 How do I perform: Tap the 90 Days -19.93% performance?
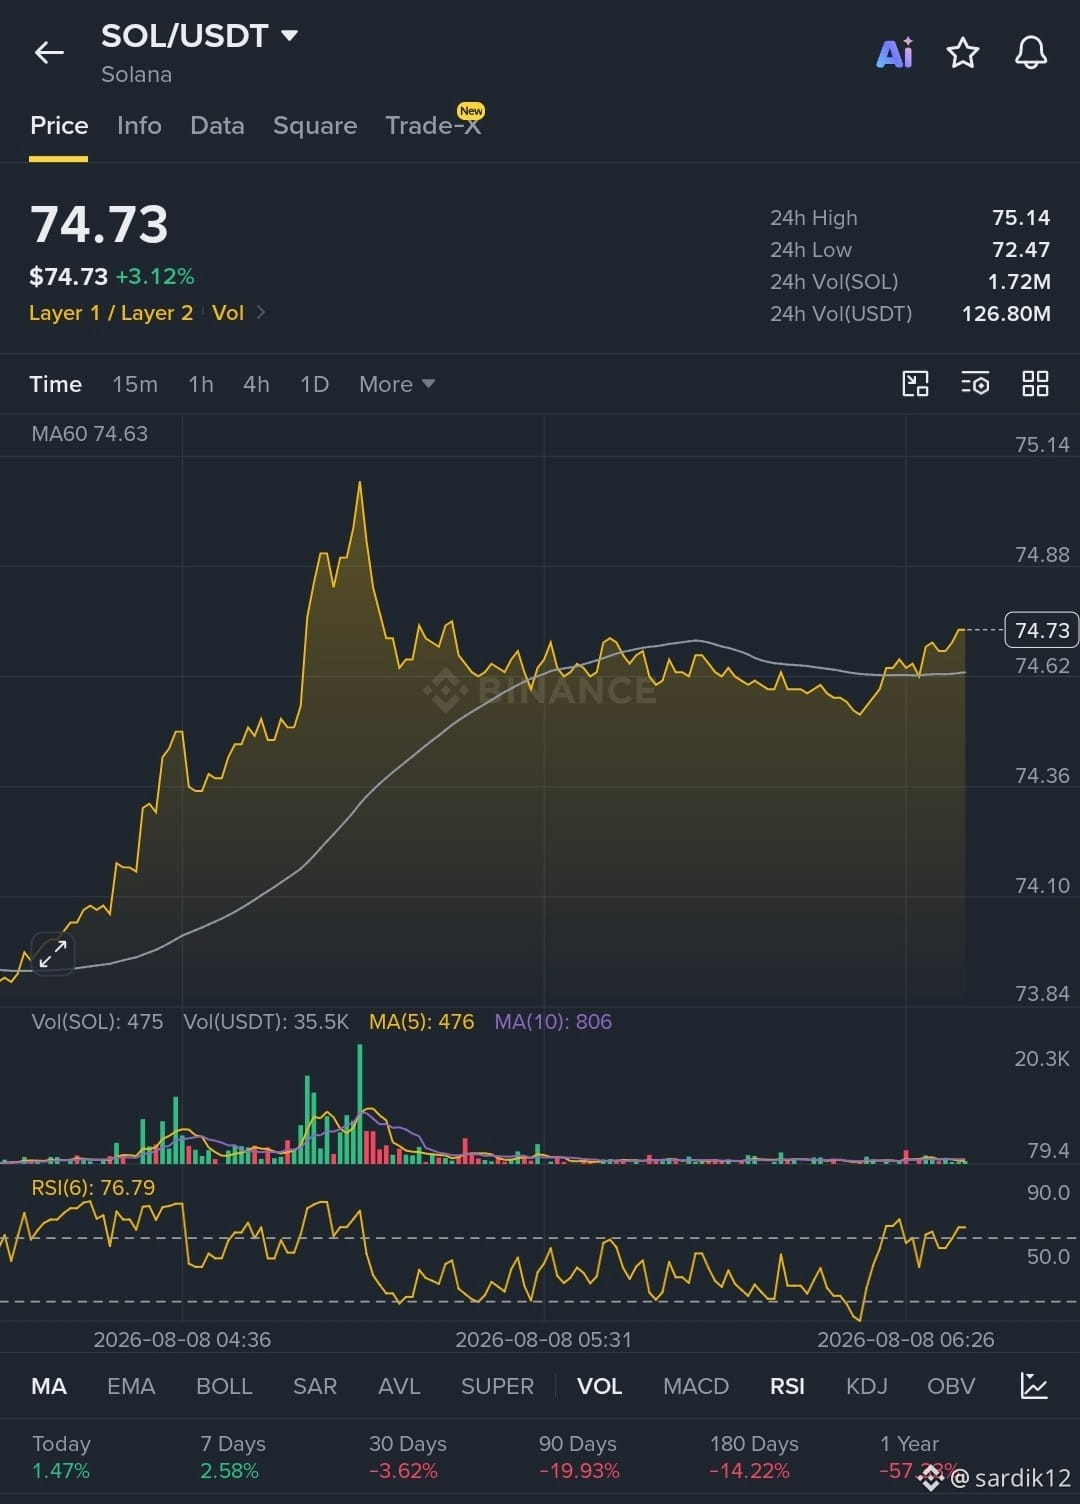pyautogui.click(x=579, y=1457)
